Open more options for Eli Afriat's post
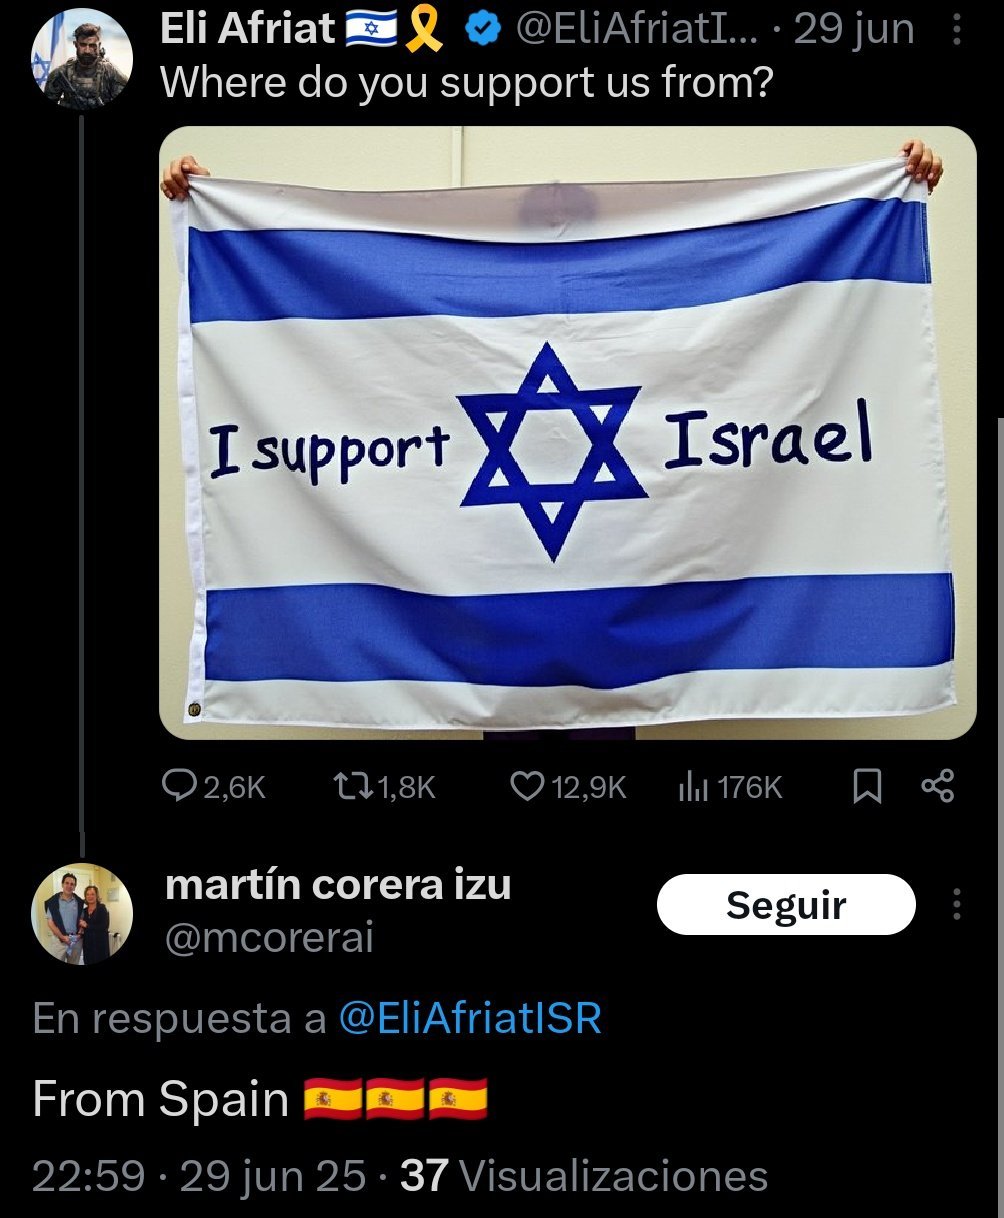Image resolution: width=1004 pixels, height=1218 pixels. pyautogui.click(x=956, y=31)
